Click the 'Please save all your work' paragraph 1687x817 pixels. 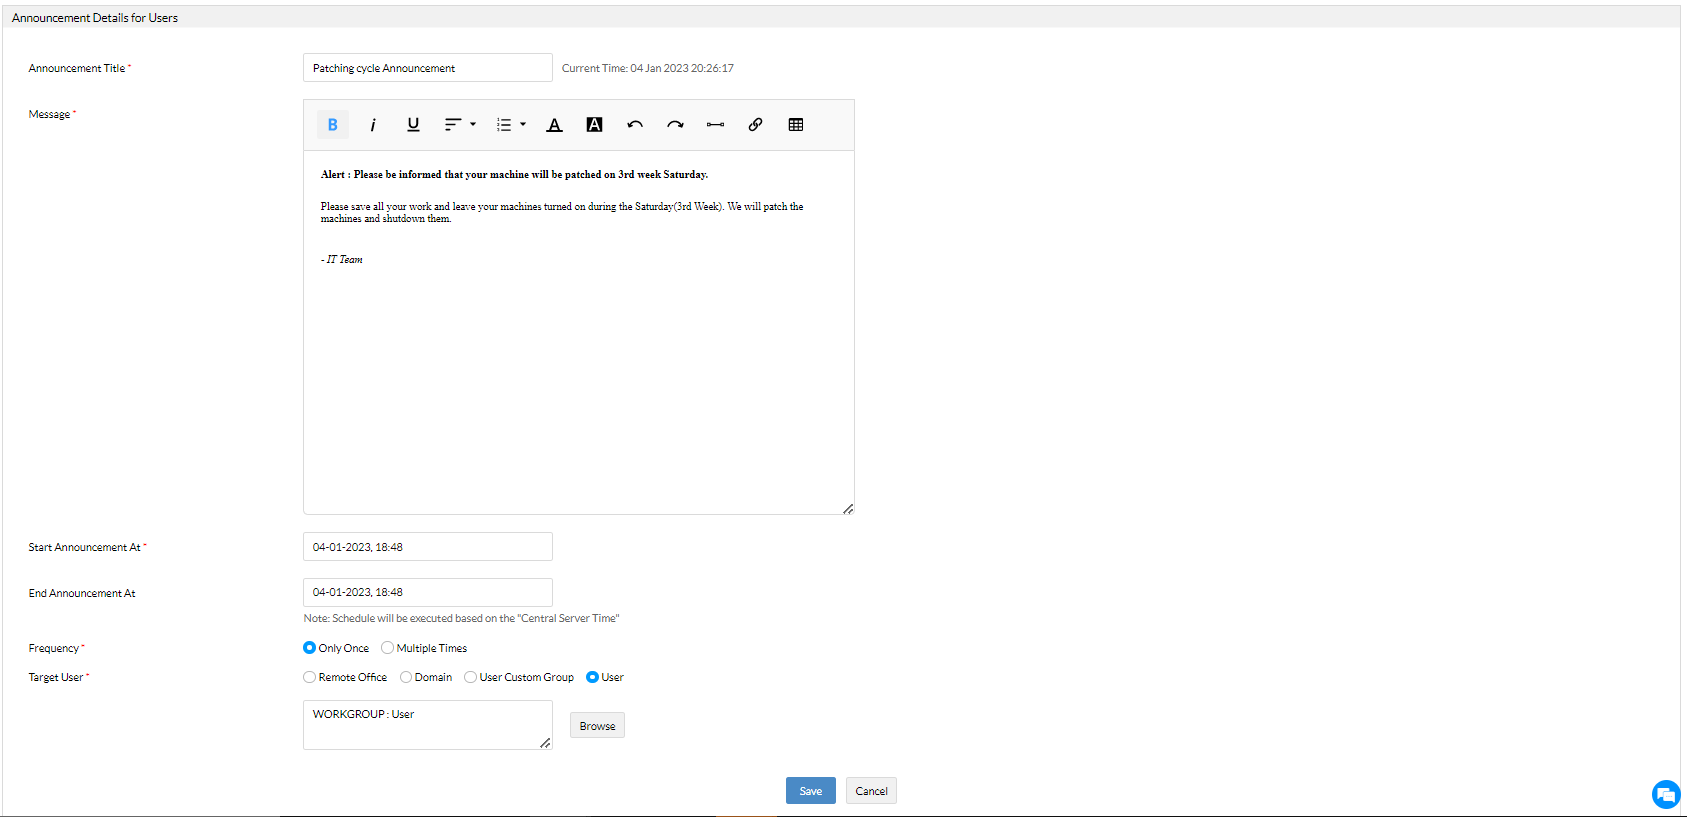[x=562, y=212]
